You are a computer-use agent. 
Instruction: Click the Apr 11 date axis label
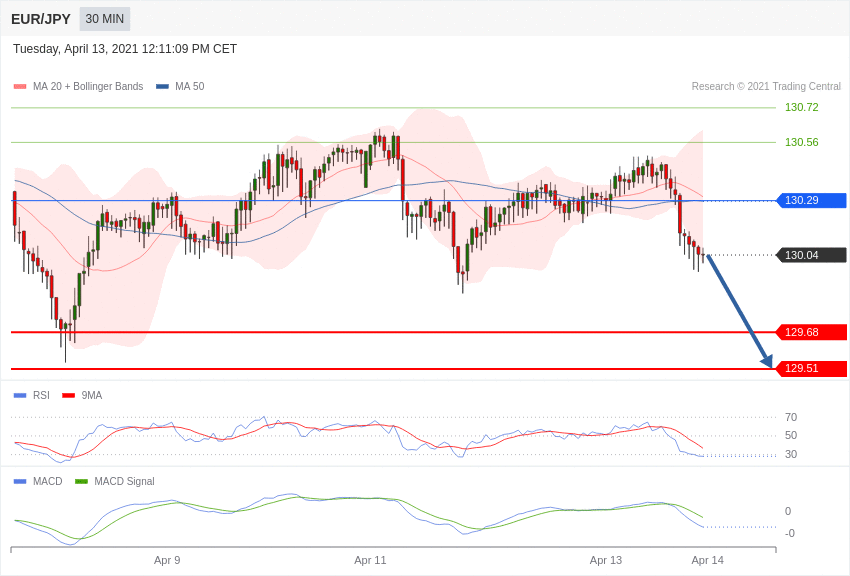(370, 560)
